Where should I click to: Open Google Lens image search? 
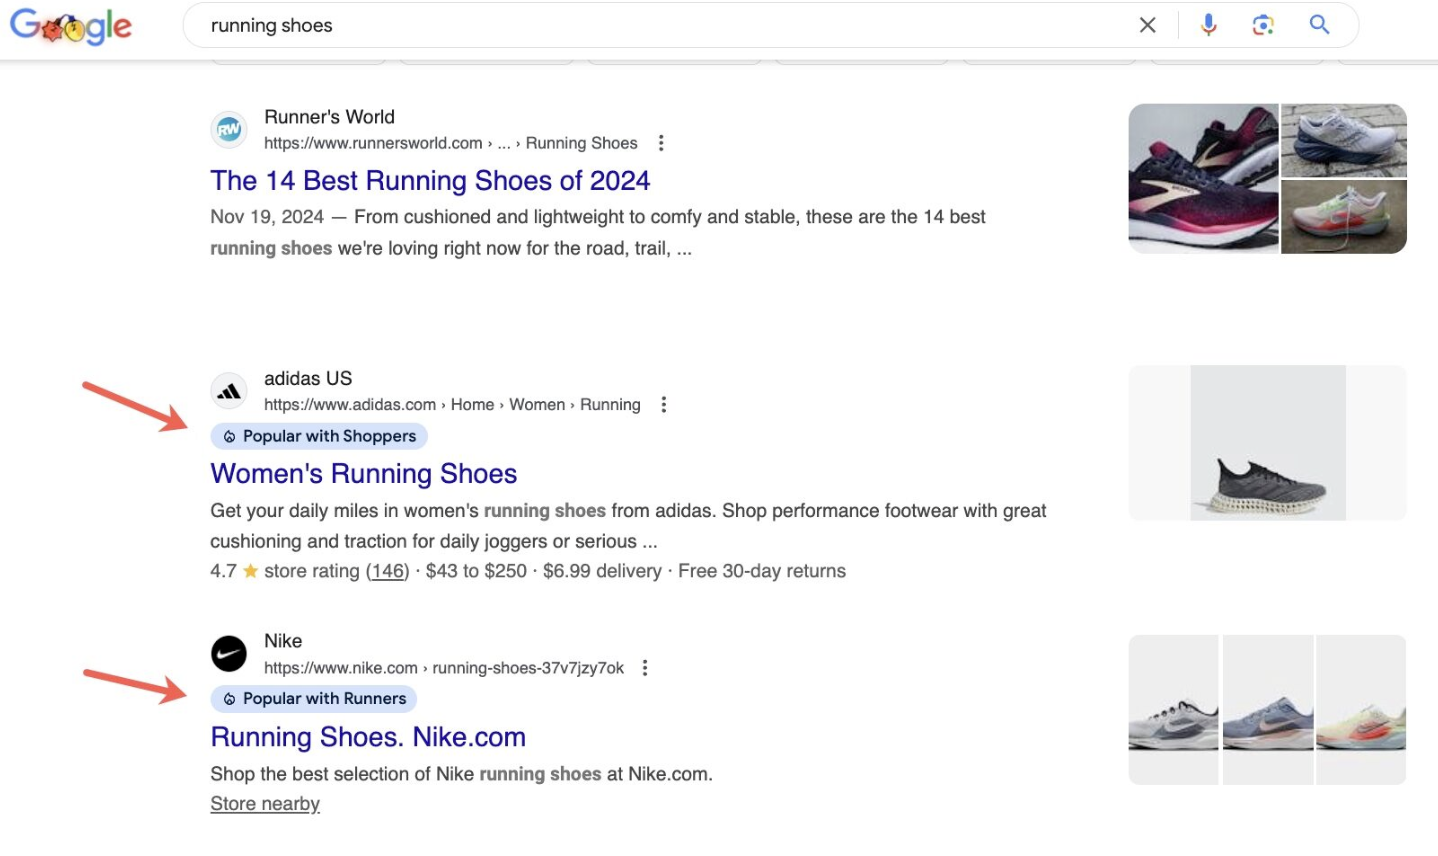[x=1262, y=25]
